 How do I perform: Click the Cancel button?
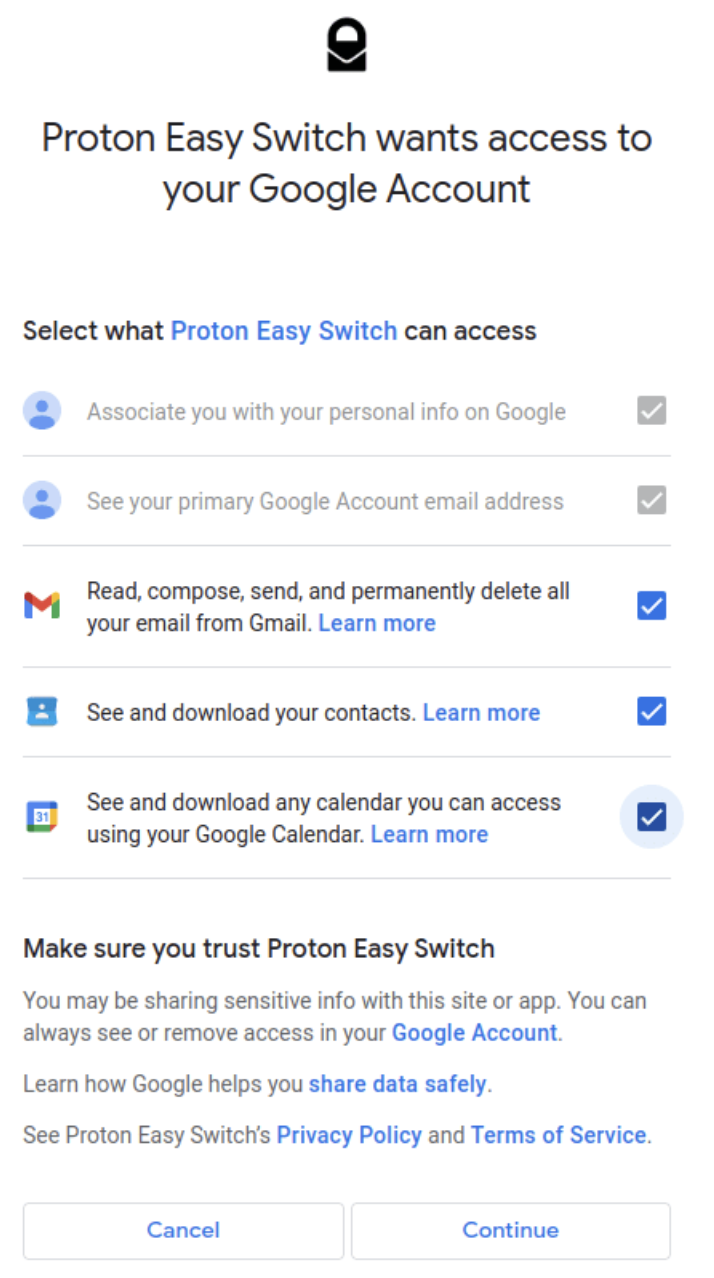tap(183, 1230)
